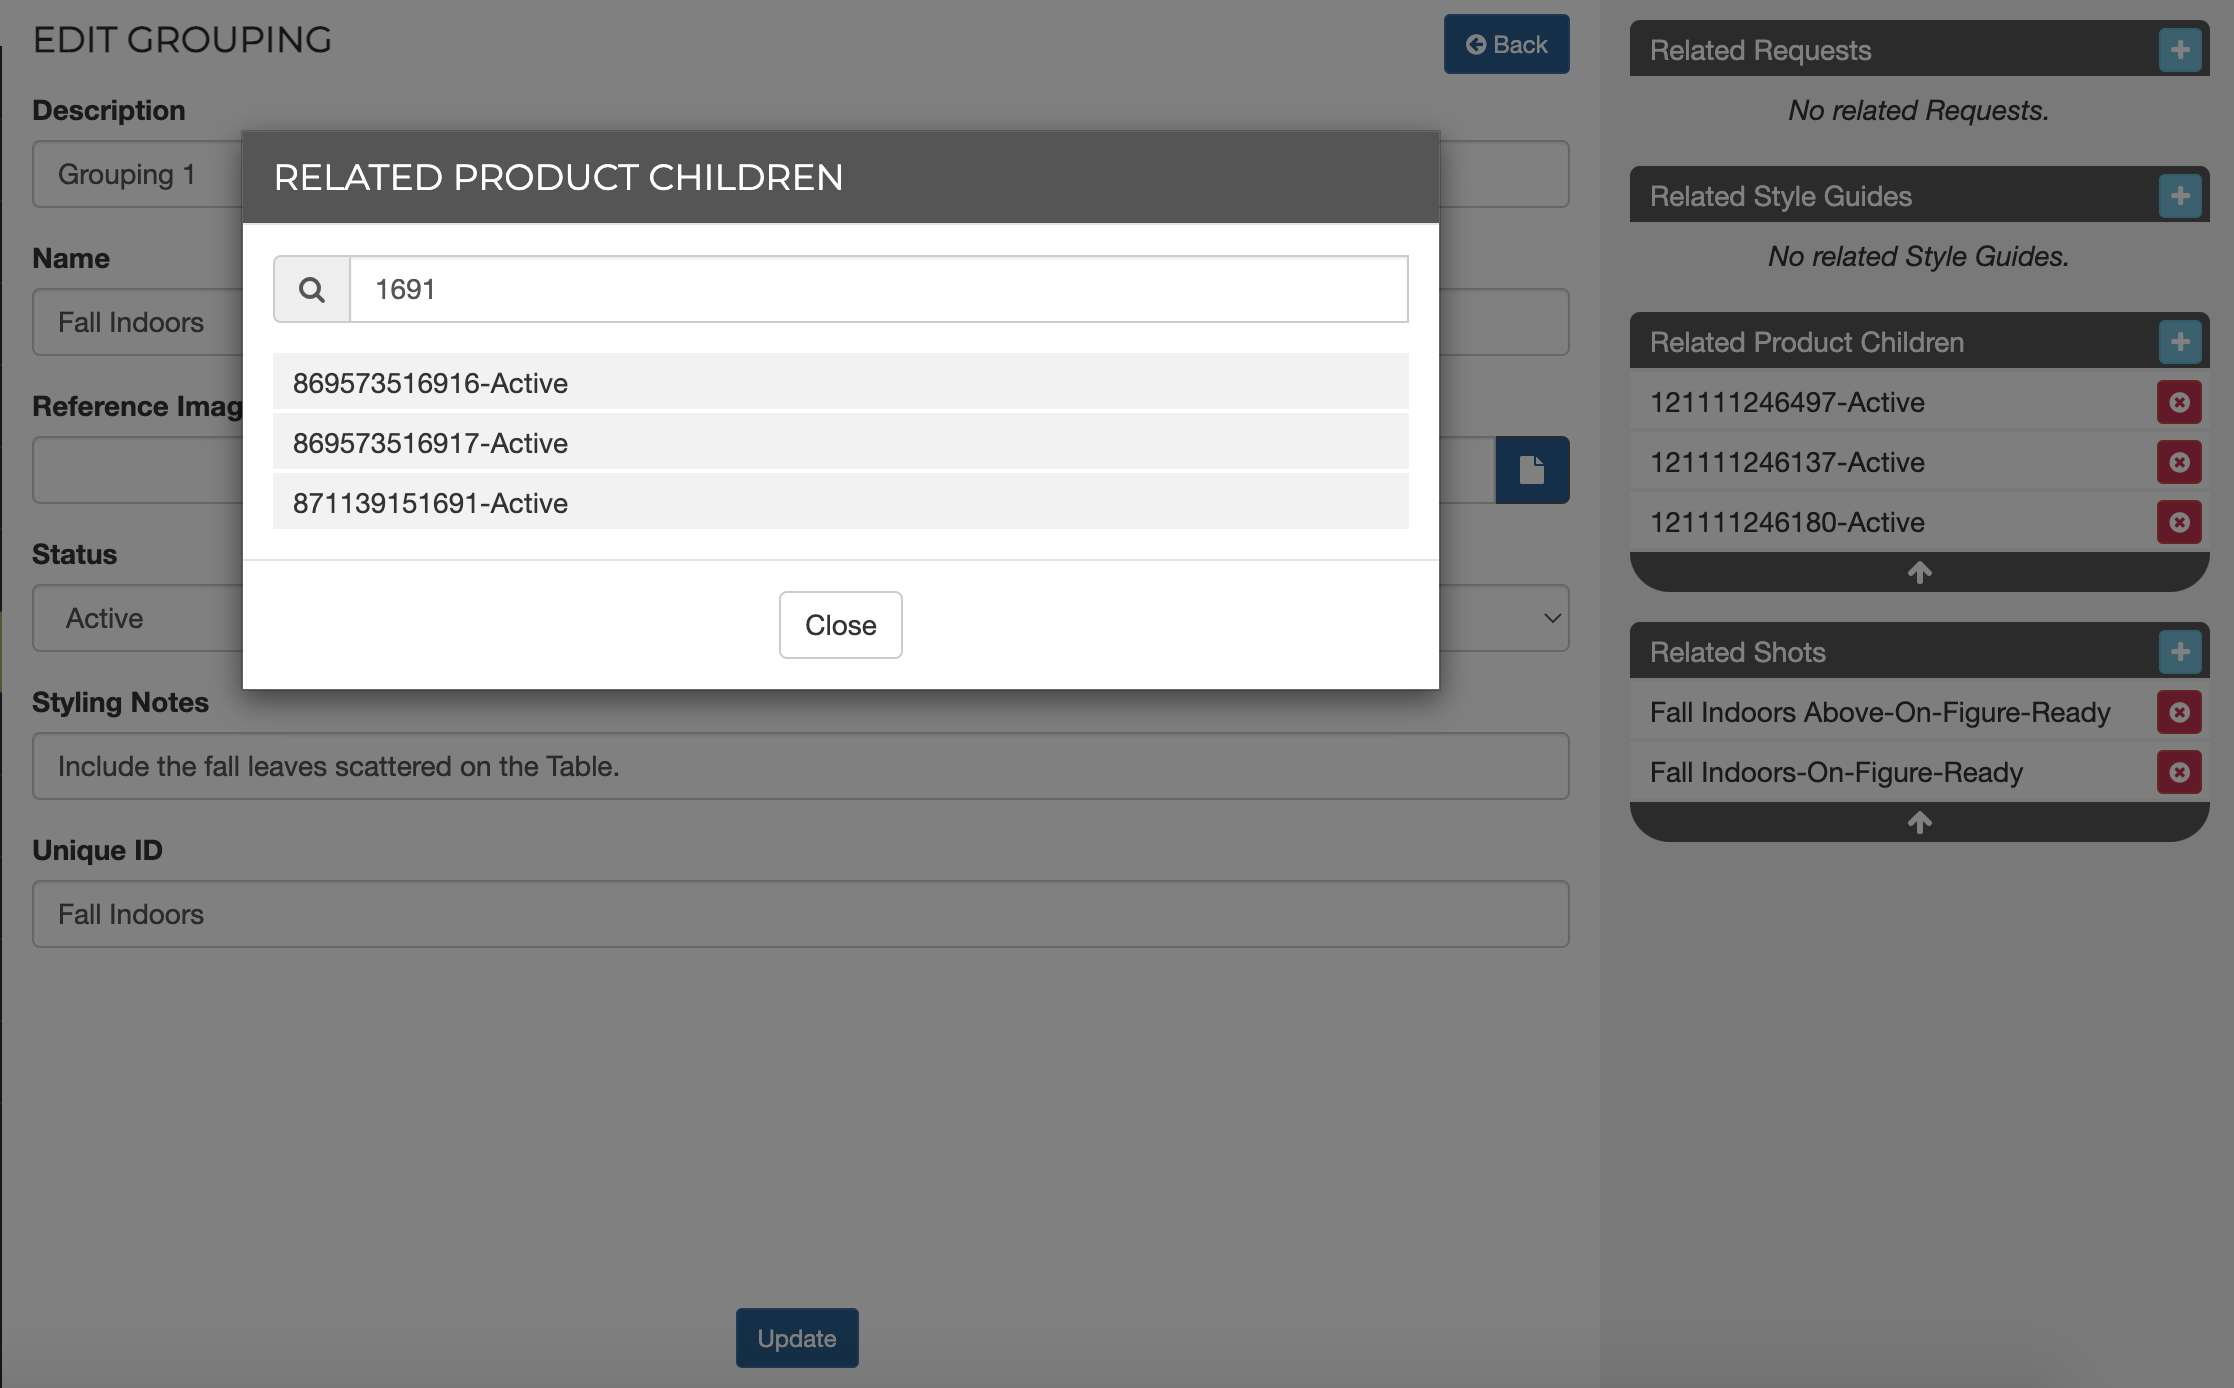Viewport: 2234px width, 1388px height.
Task: Remove product child 121111246180-Active
Action: [2180, 523]
